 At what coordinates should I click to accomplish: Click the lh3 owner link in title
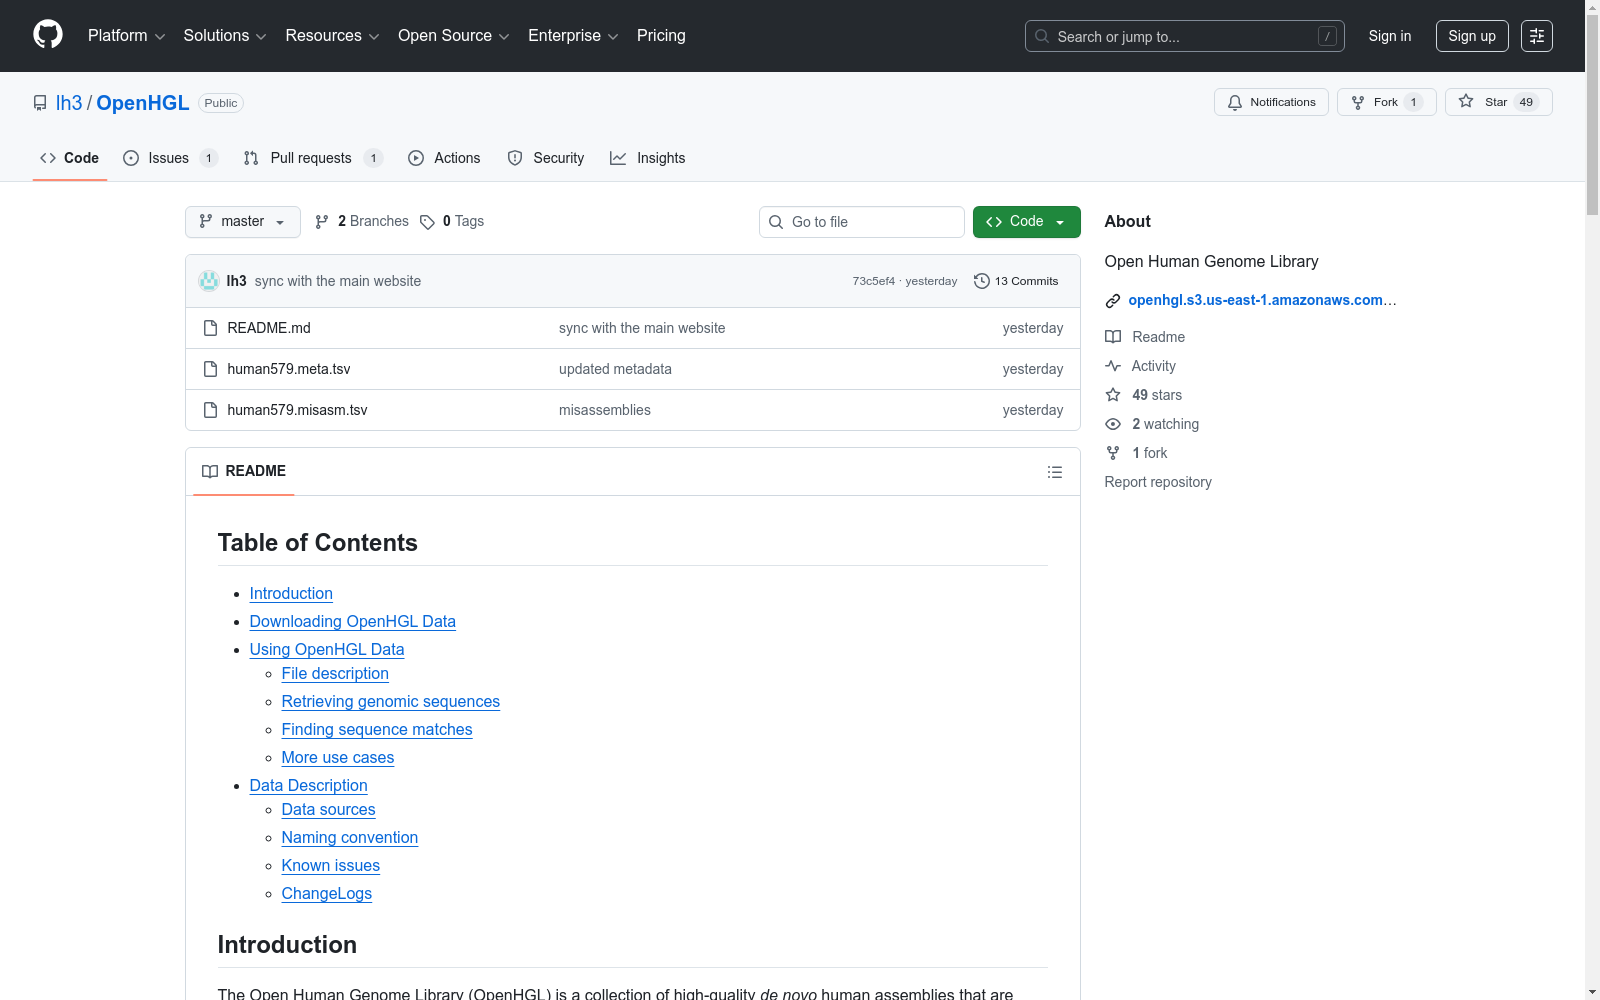coord(69,103)
